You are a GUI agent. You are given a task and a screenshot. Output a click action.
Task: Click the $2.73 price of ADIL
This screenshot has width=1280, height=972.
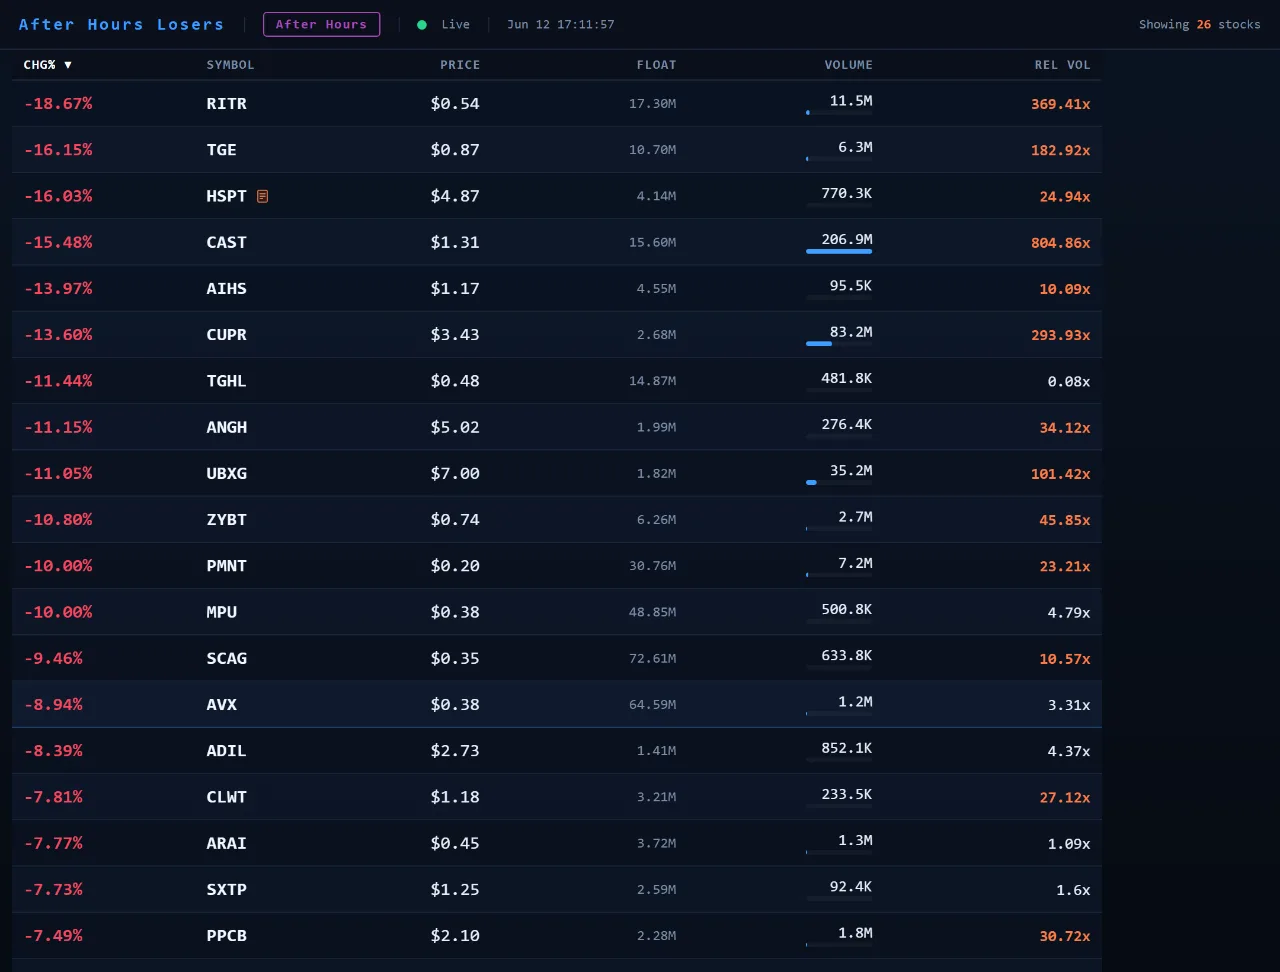(x=455, y=751)
